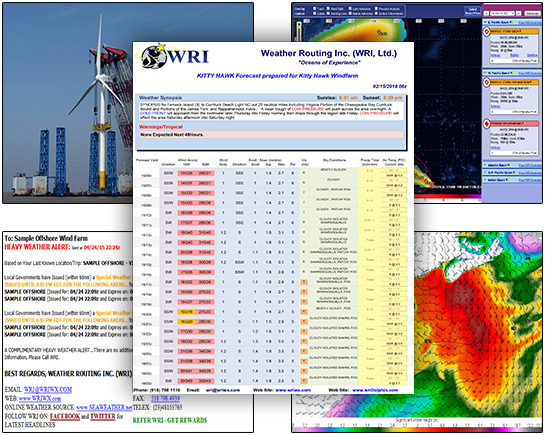Toggle the Wind Radii overlay checkbox
Screen dimensions: 545x435
pyautogui.click(x=328, y=9)
